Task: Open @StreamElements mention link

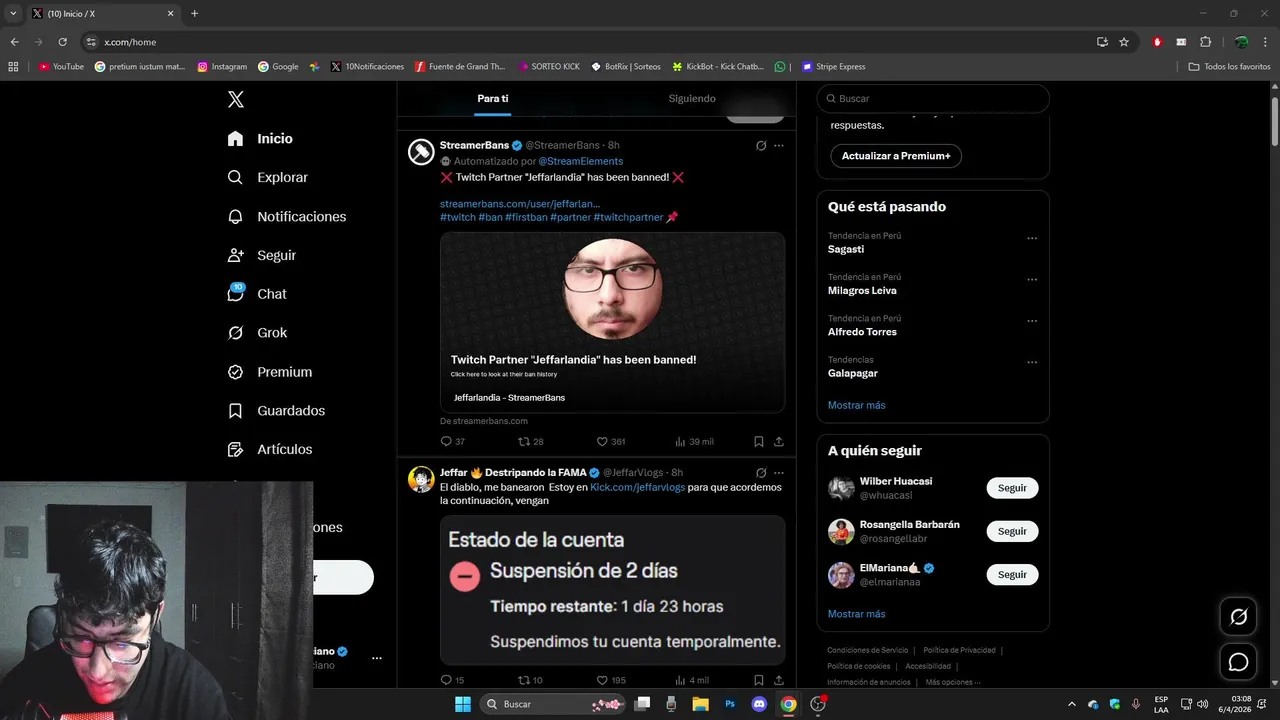Action: coord(580,161)
